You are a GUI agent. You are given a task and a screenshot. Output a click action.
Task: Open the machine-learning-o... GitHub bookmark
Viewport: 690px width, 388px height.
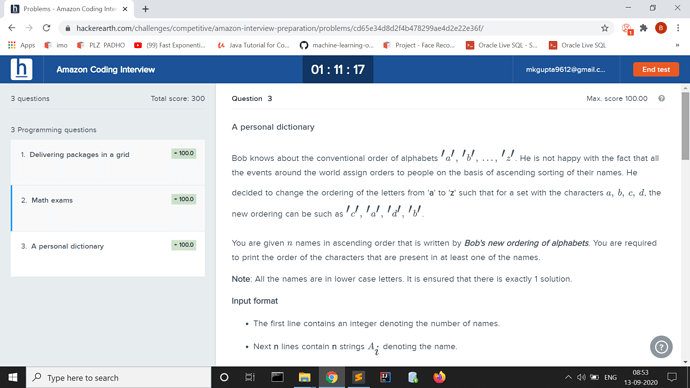(337, 45)
